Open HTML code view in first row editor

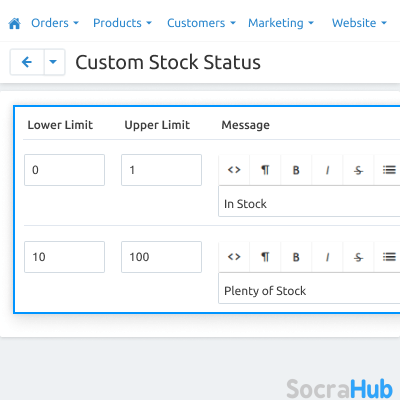coord(234,170)
